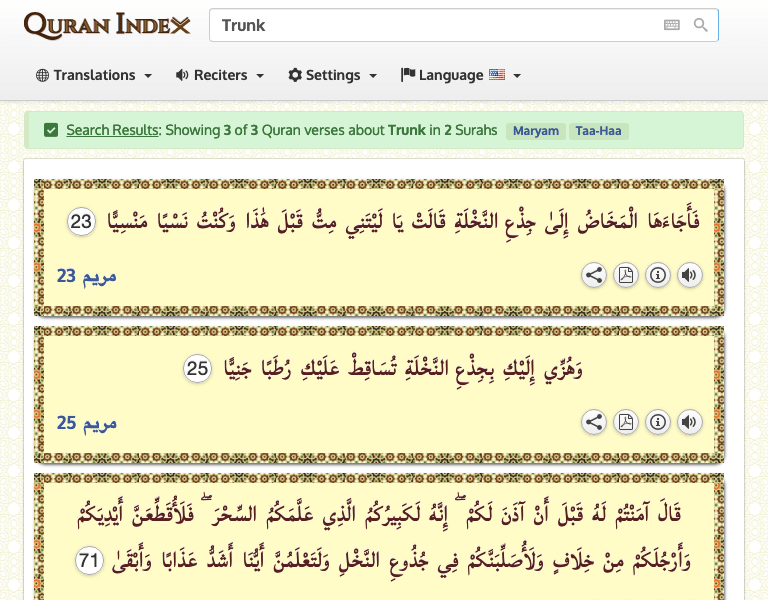
Task: Change site Language from the menu
Action: (x=460, y=75)
